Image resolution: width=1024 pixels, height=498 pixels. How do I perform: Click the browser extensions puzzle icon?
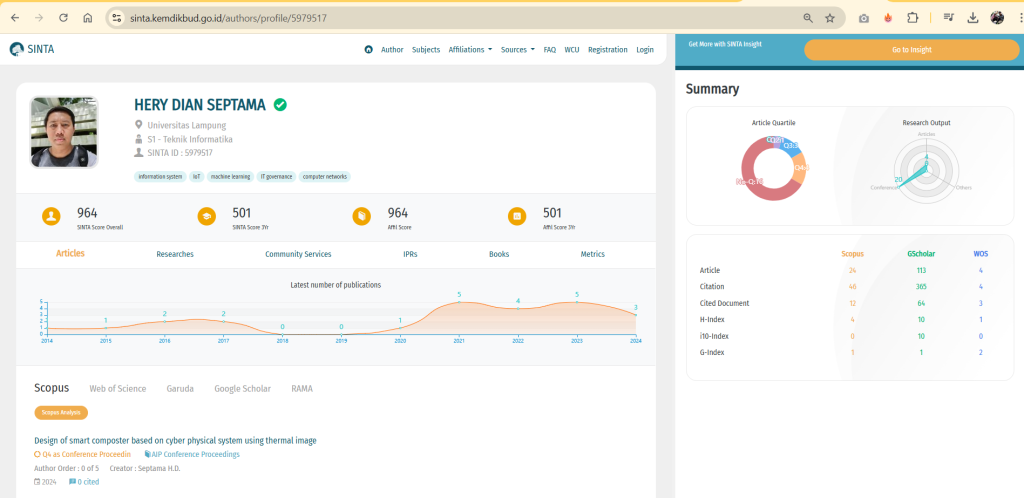pos(912,18)
